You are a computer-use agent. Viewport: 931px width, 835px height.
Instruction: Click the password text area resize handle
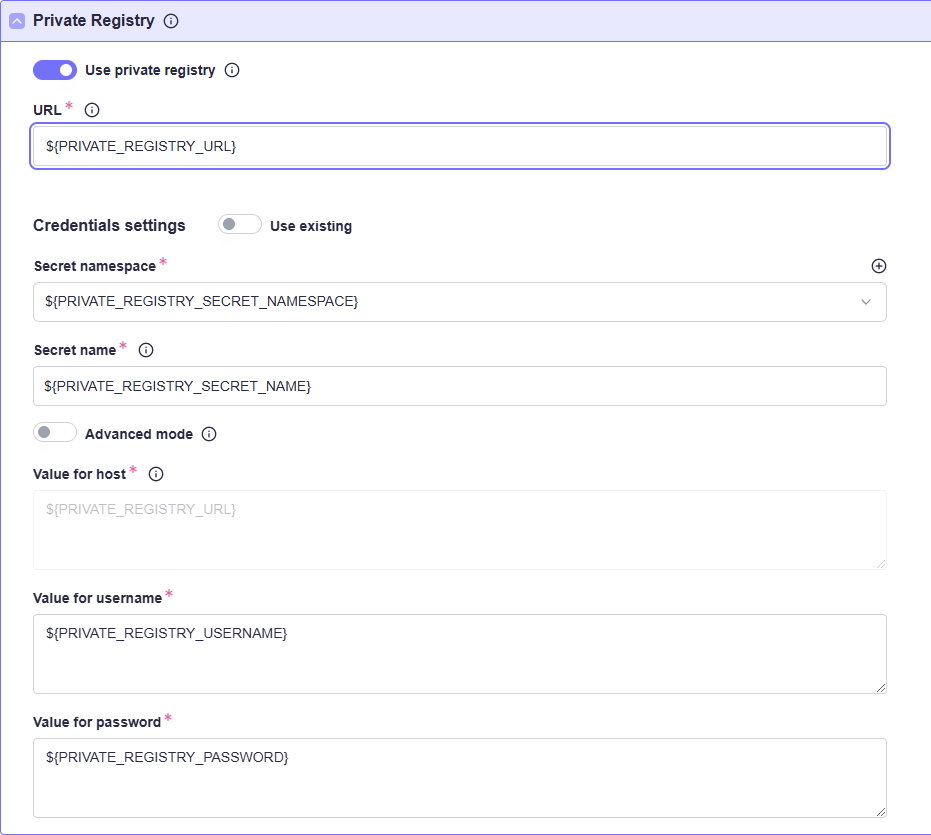point(881,812)
